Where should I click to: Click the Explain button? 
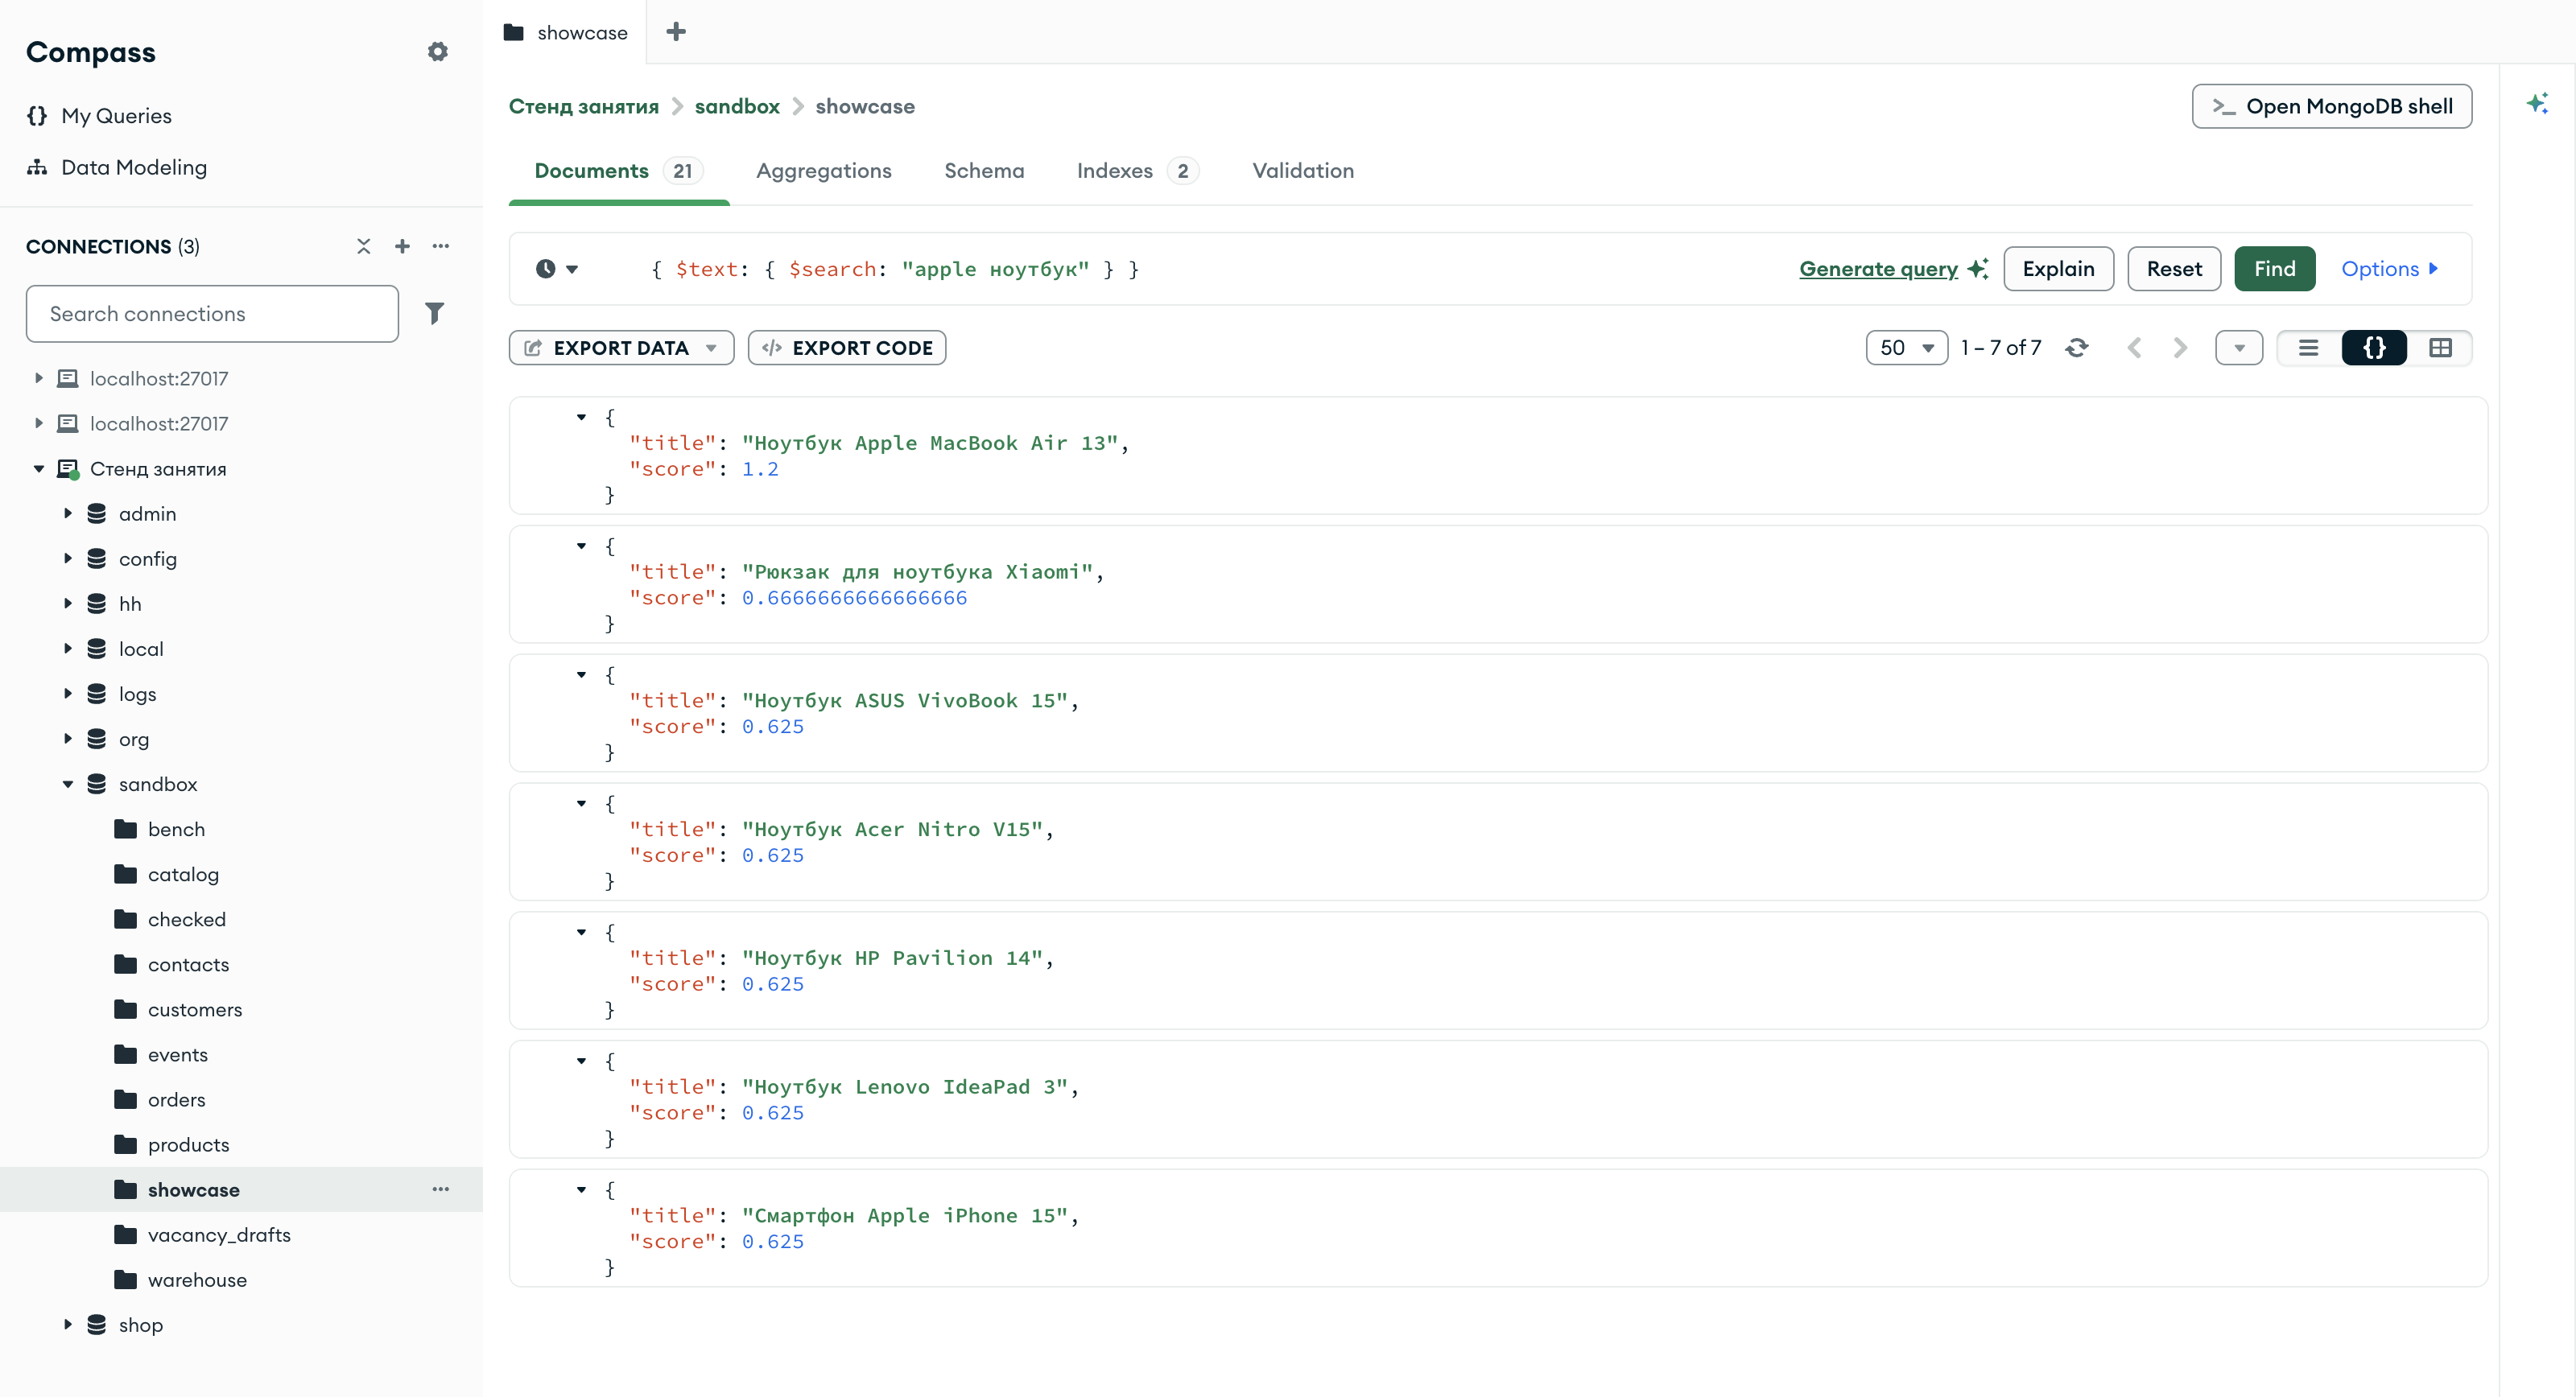2058,269
